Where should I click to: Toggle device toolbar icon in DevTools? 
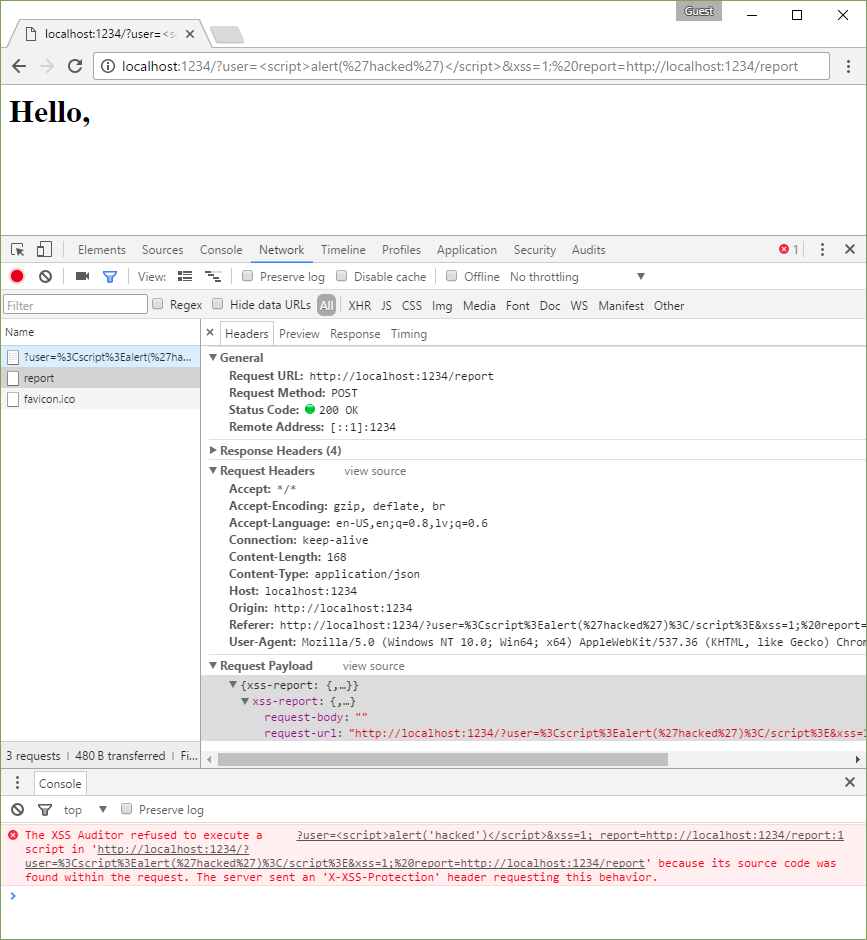coord(44,249)
